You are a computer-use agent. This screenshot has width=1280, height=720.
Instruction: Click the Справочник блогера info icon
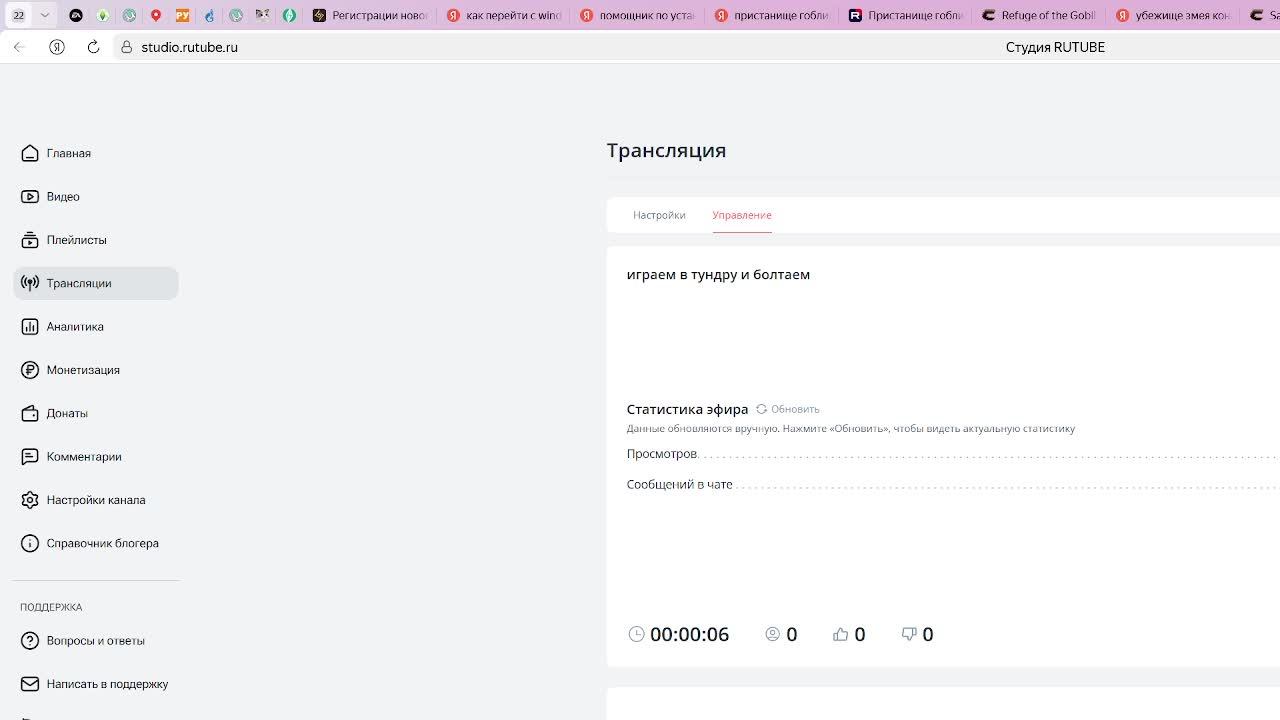pyautogui.click(x=30, y=543)
